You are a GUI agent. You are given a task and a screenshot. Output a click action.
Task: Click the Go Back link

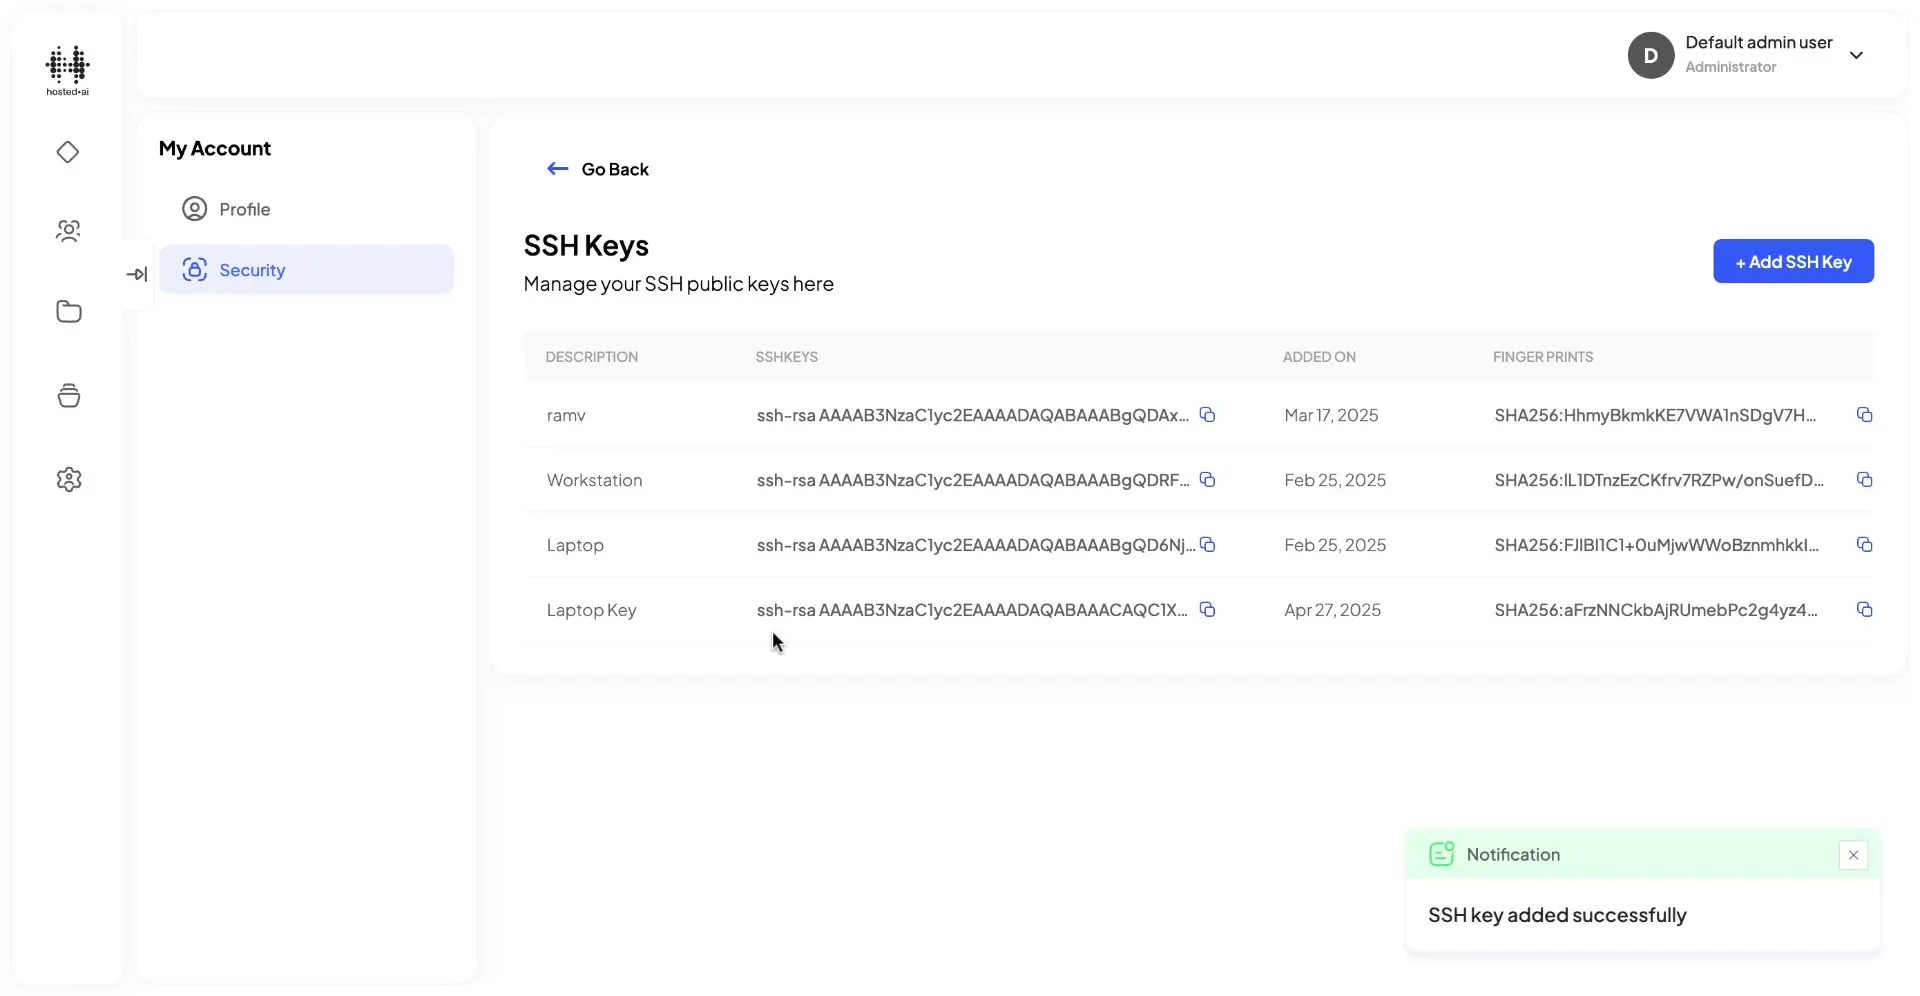pos(598,168)
